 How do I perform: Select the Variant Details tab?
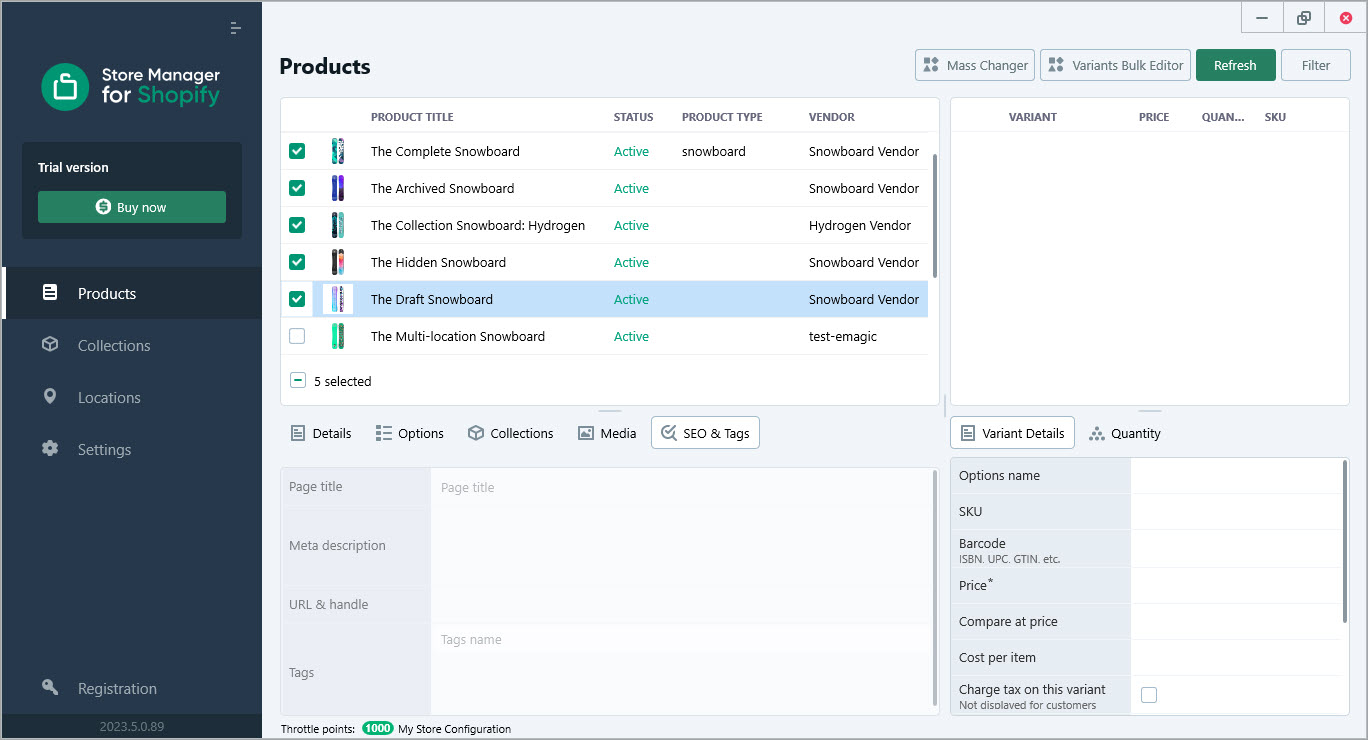[x=1012, y=433]
